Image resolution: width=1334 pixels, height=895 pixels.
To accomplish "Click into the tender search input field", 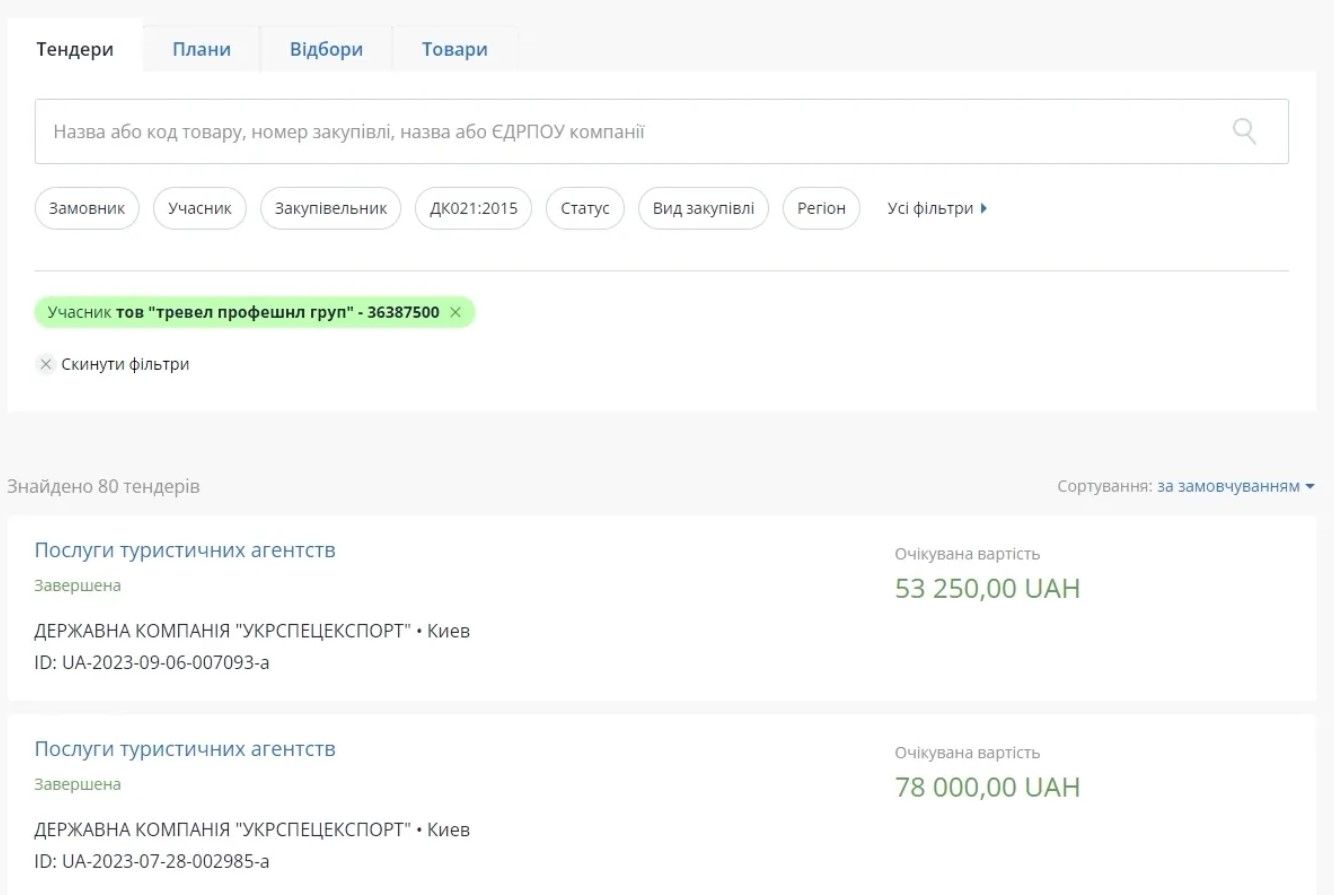I will tap(620, 131).
